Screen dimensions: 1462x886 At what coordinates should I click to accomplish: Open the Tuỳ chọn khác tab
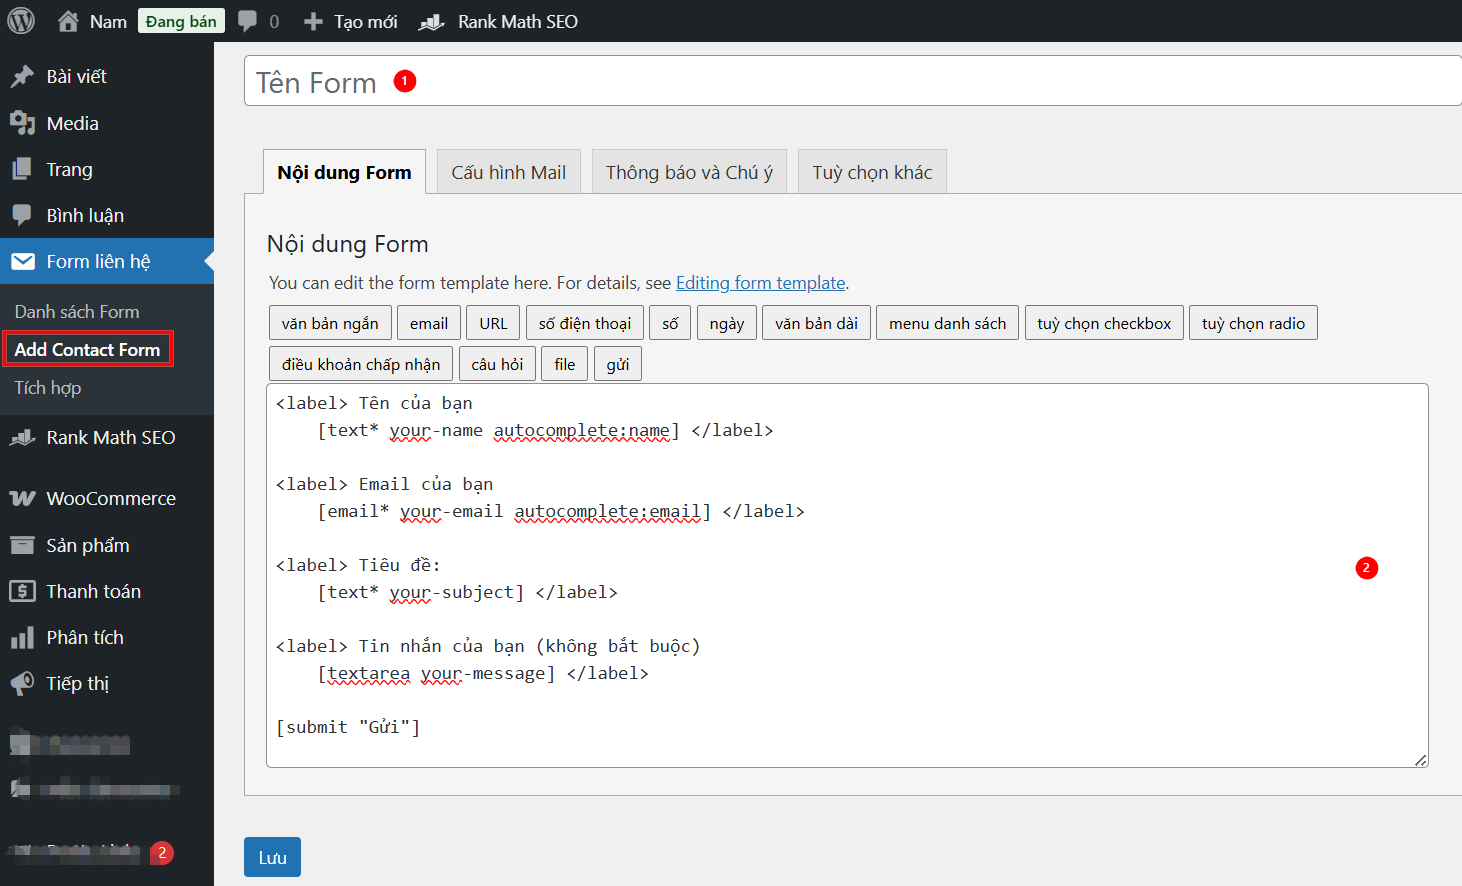tap(872, 172)
